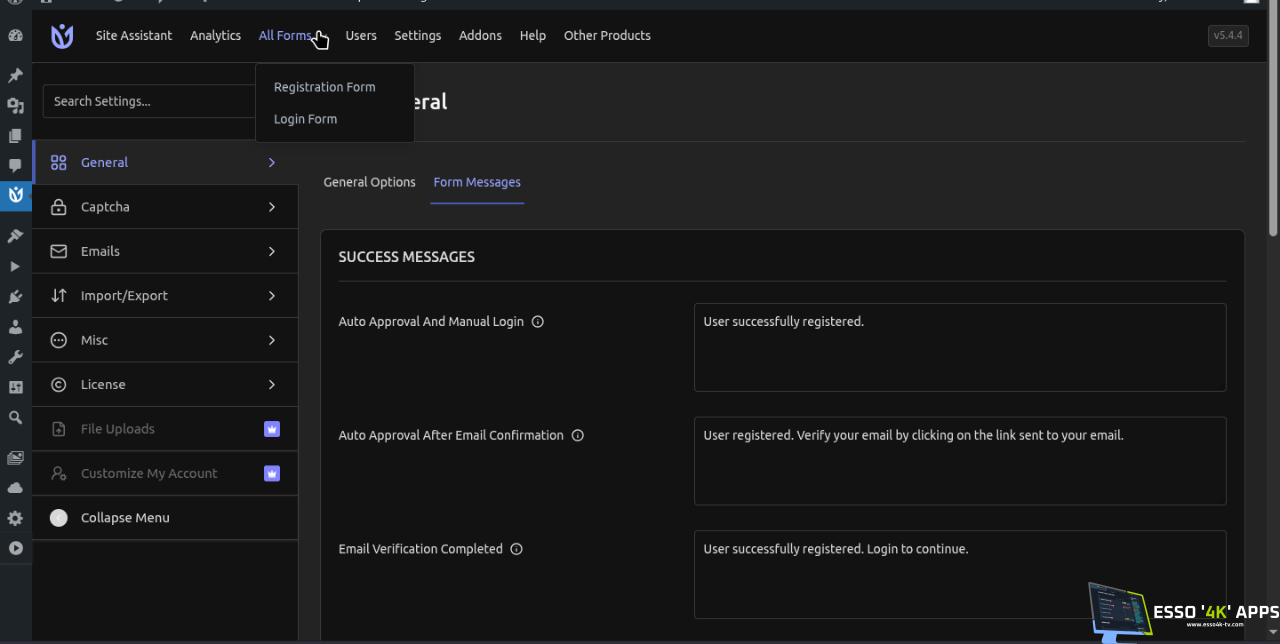
Task: Select Registration Form from All Forms dropdown
Action: click(x=324, y=87)
